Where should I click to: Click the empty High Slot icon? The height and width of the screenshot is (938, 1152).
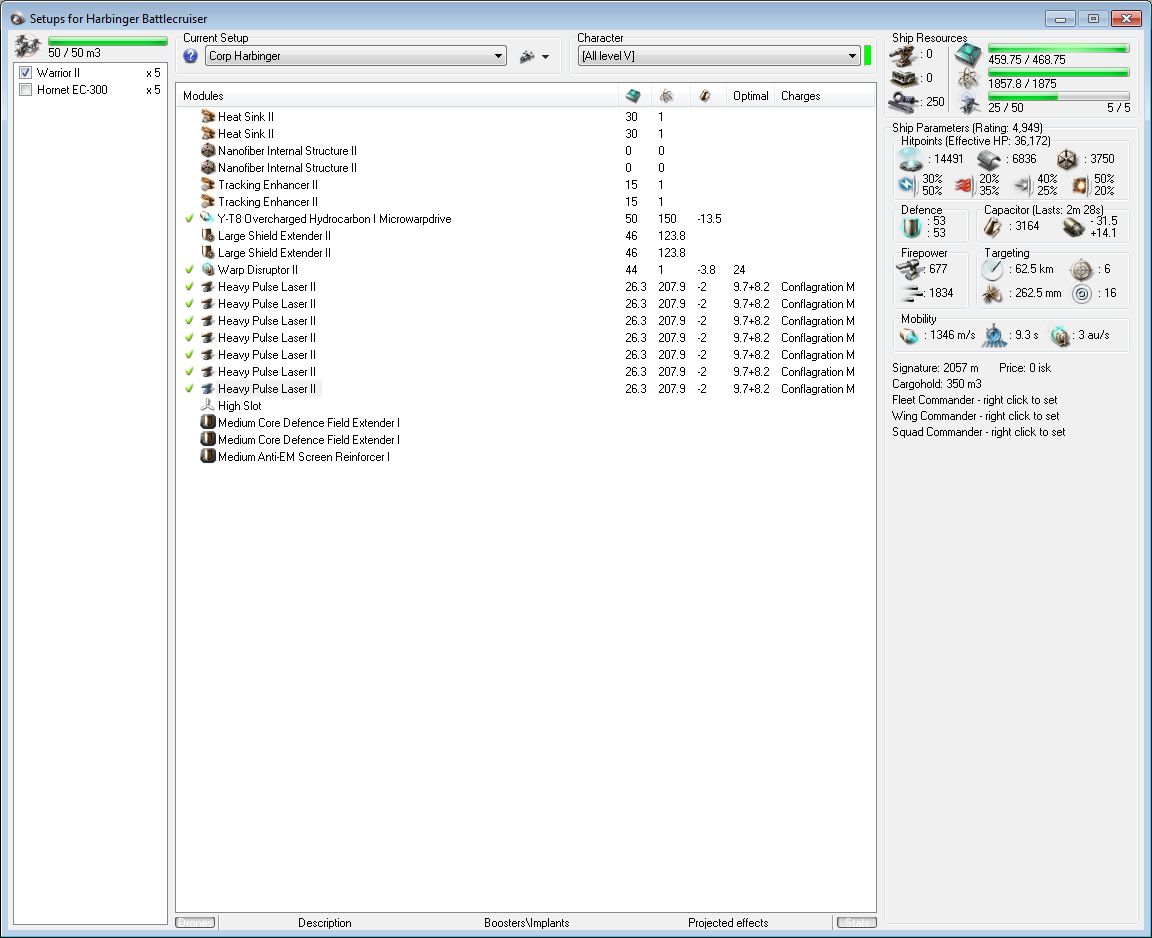tap(208, 405)
